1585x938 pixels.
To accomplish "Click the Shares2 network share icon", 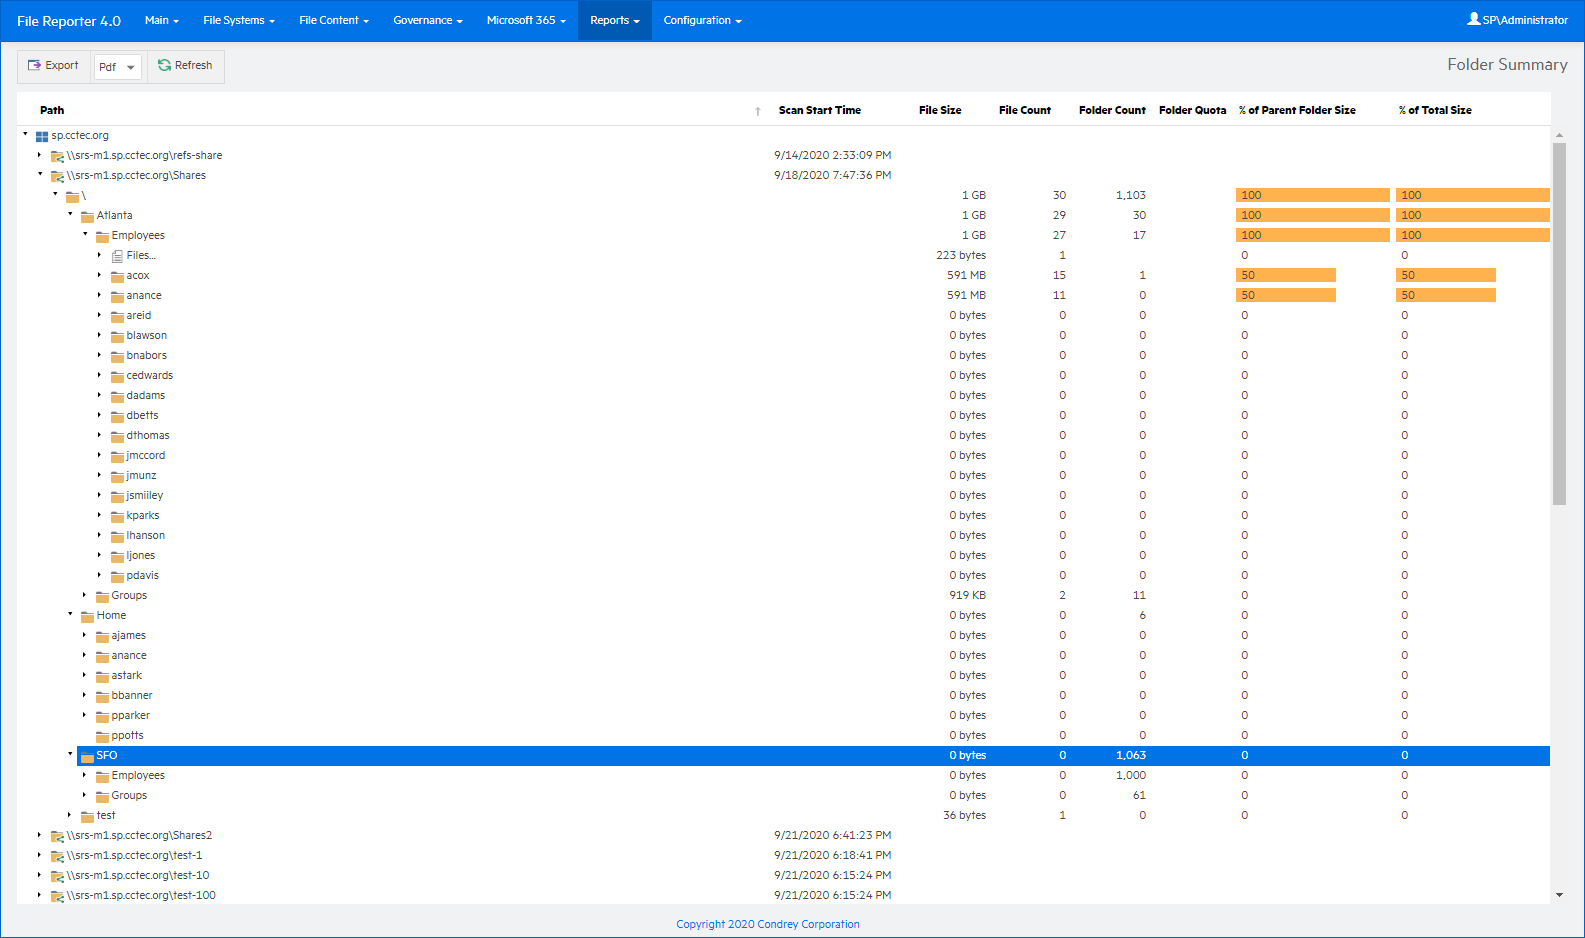I will pyautogui.click(x=58, y=836).
